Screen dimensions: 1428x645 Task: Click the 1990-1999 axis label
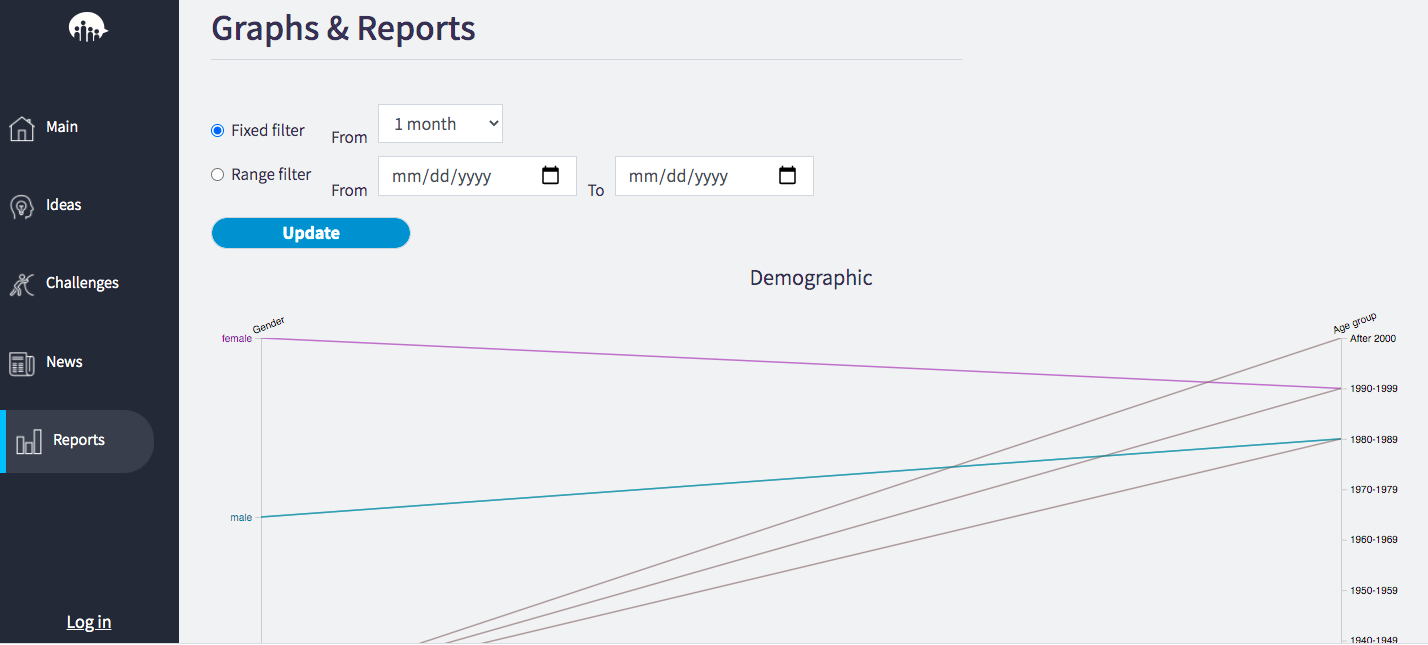pyautogui.click(x=1374, y=388)
